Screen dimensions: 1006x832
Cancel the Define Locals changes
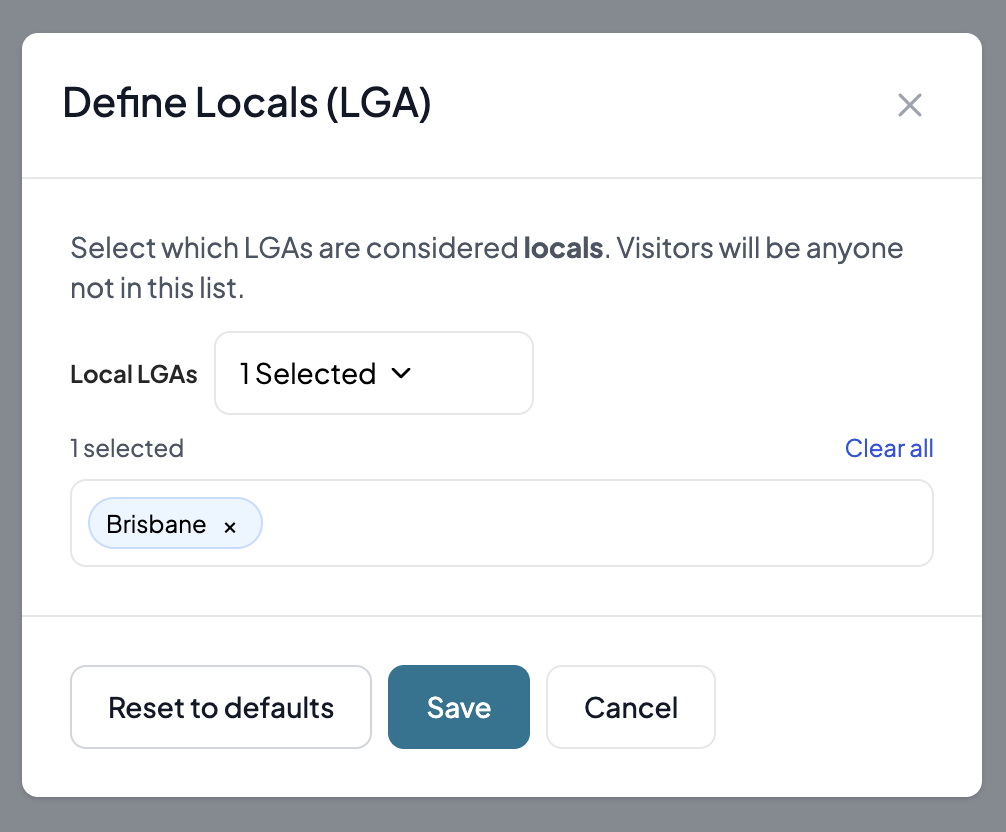630,707
